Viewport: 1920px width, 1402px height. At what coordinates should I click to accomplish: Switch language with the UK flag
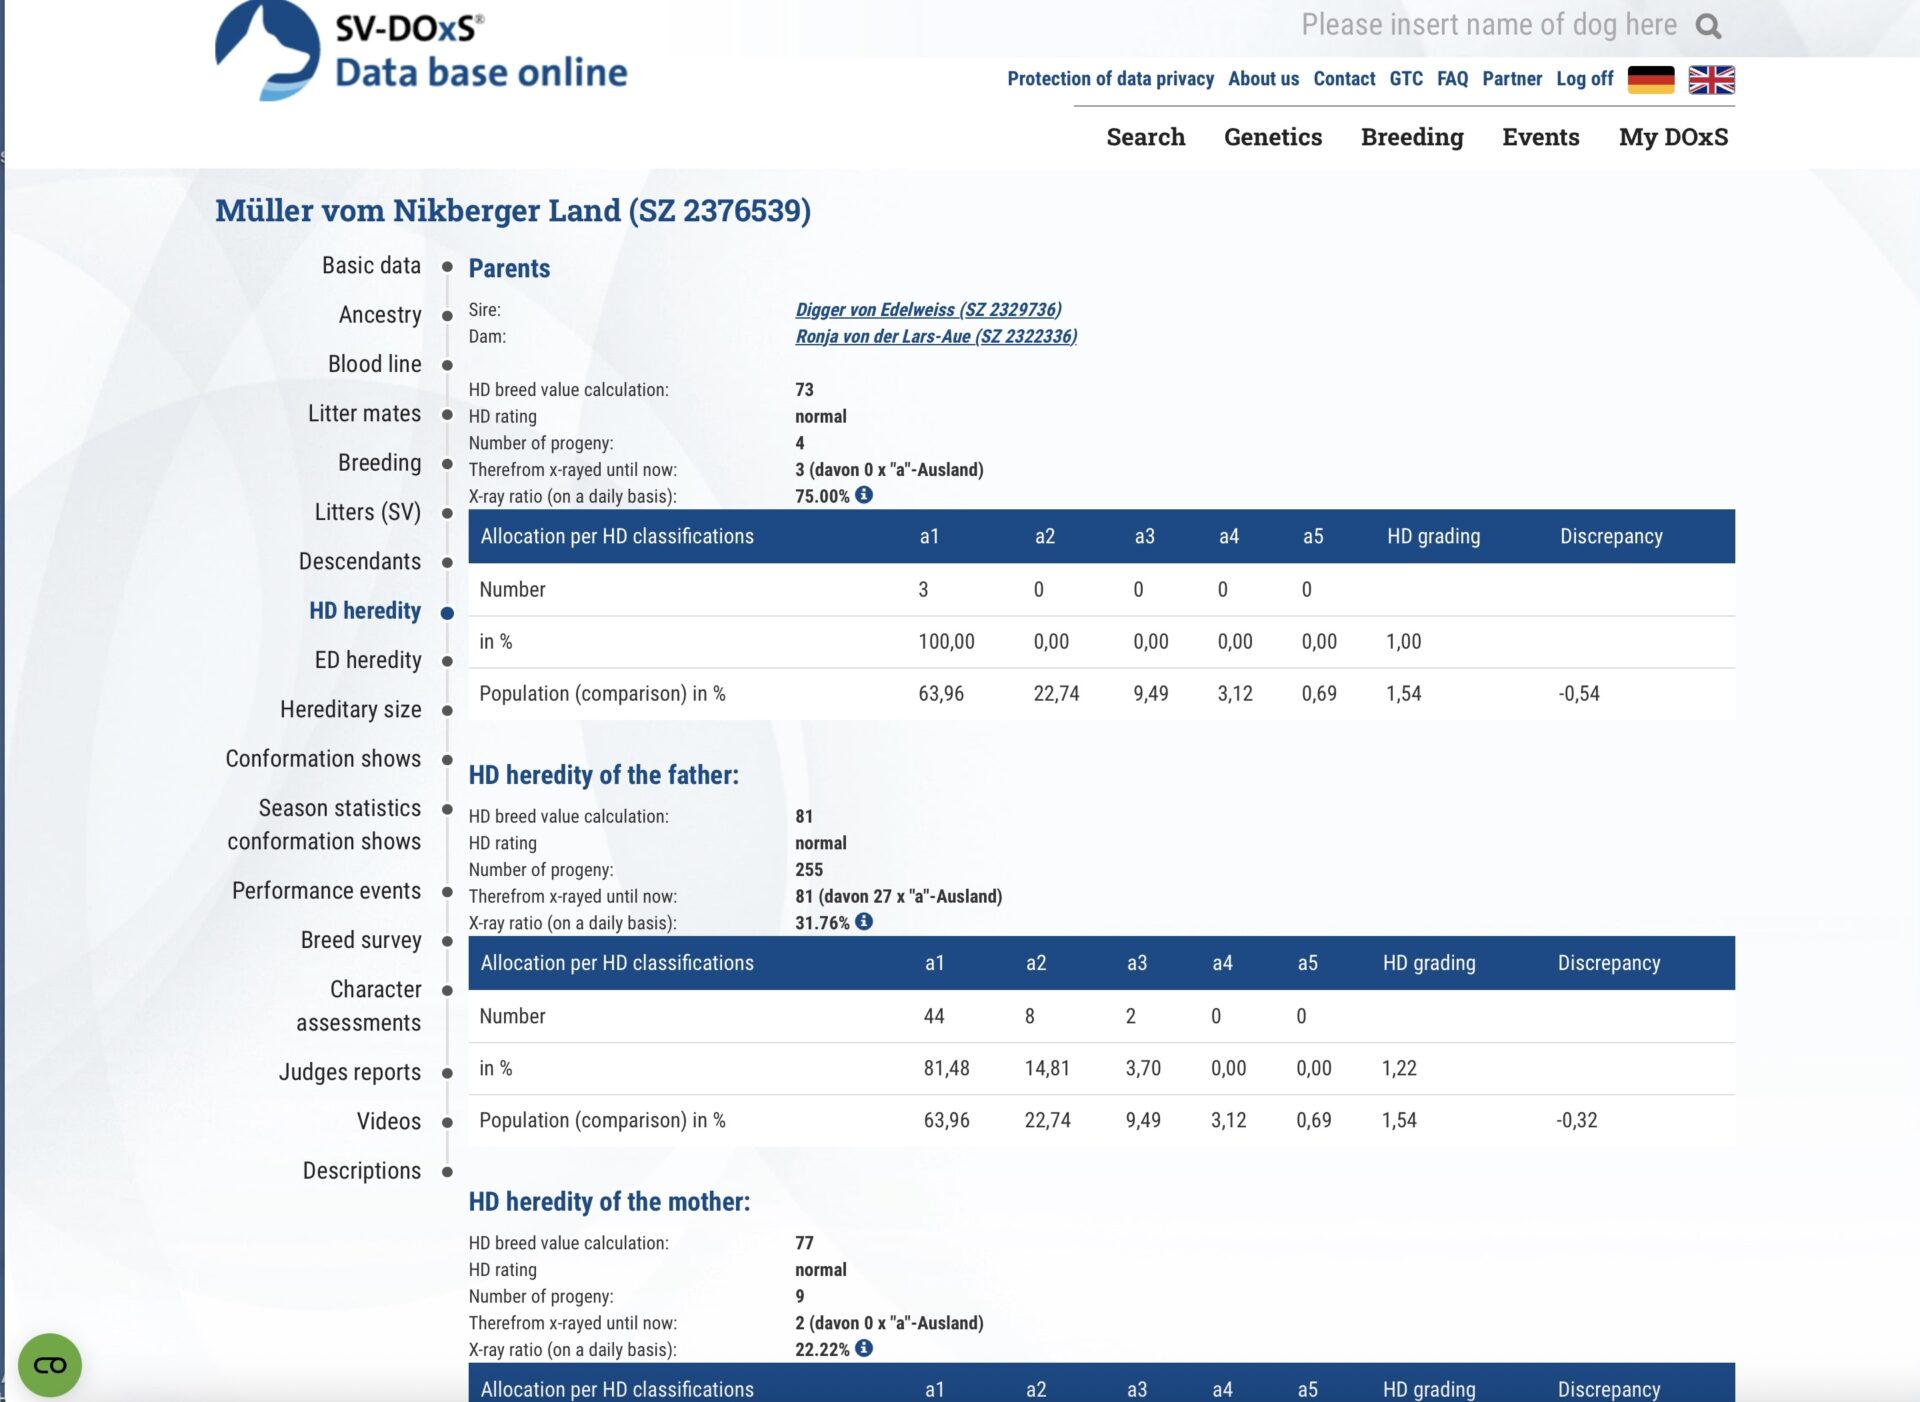[1711, 80]
